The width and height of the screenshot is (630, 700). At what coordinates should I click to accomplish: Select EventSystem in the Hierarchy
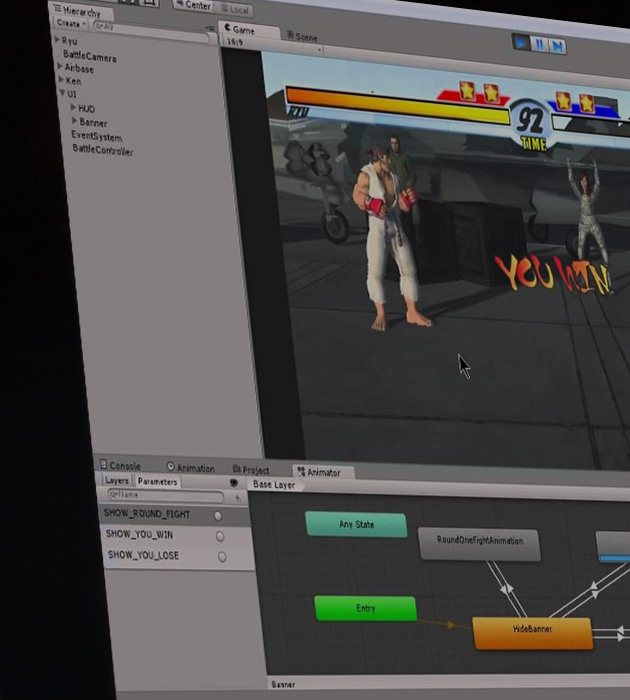pos(96,136)
